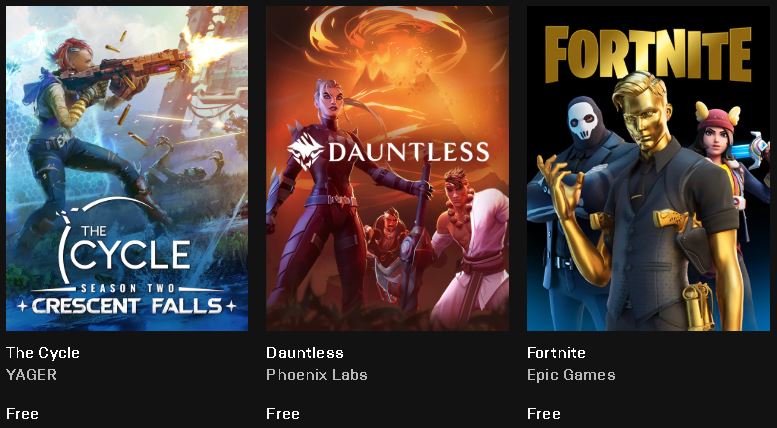Screen dimensions: 777x428
Task: Open the Dauntless game cover thumbnail
Action: [x=388, y=168]
